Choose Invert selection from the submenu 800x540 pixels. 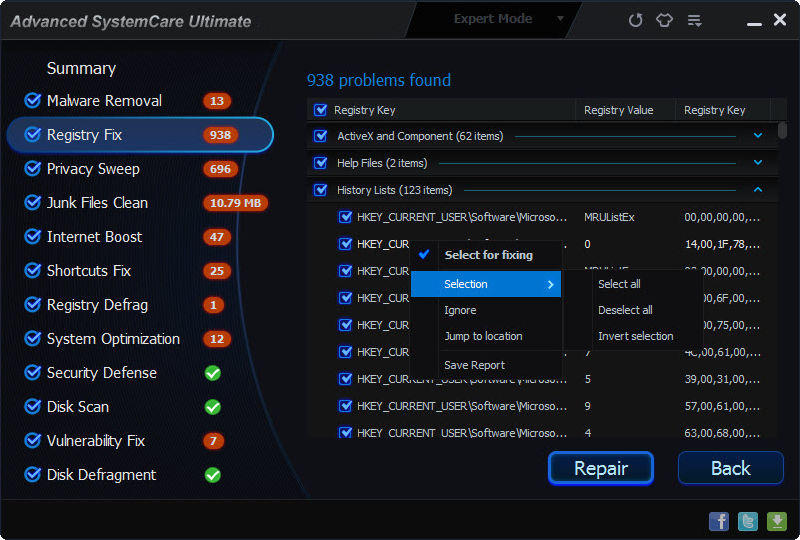click(636, 336)
